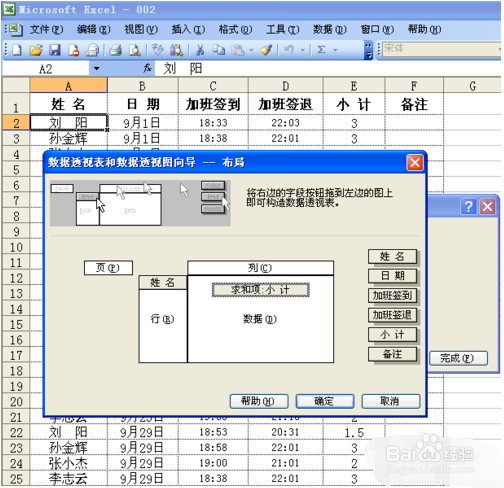Image resolution: width=504 pixels, height=488 pixels.
Task: Click cell 18:33 in row 2
Action: click(x=213, y=123)
